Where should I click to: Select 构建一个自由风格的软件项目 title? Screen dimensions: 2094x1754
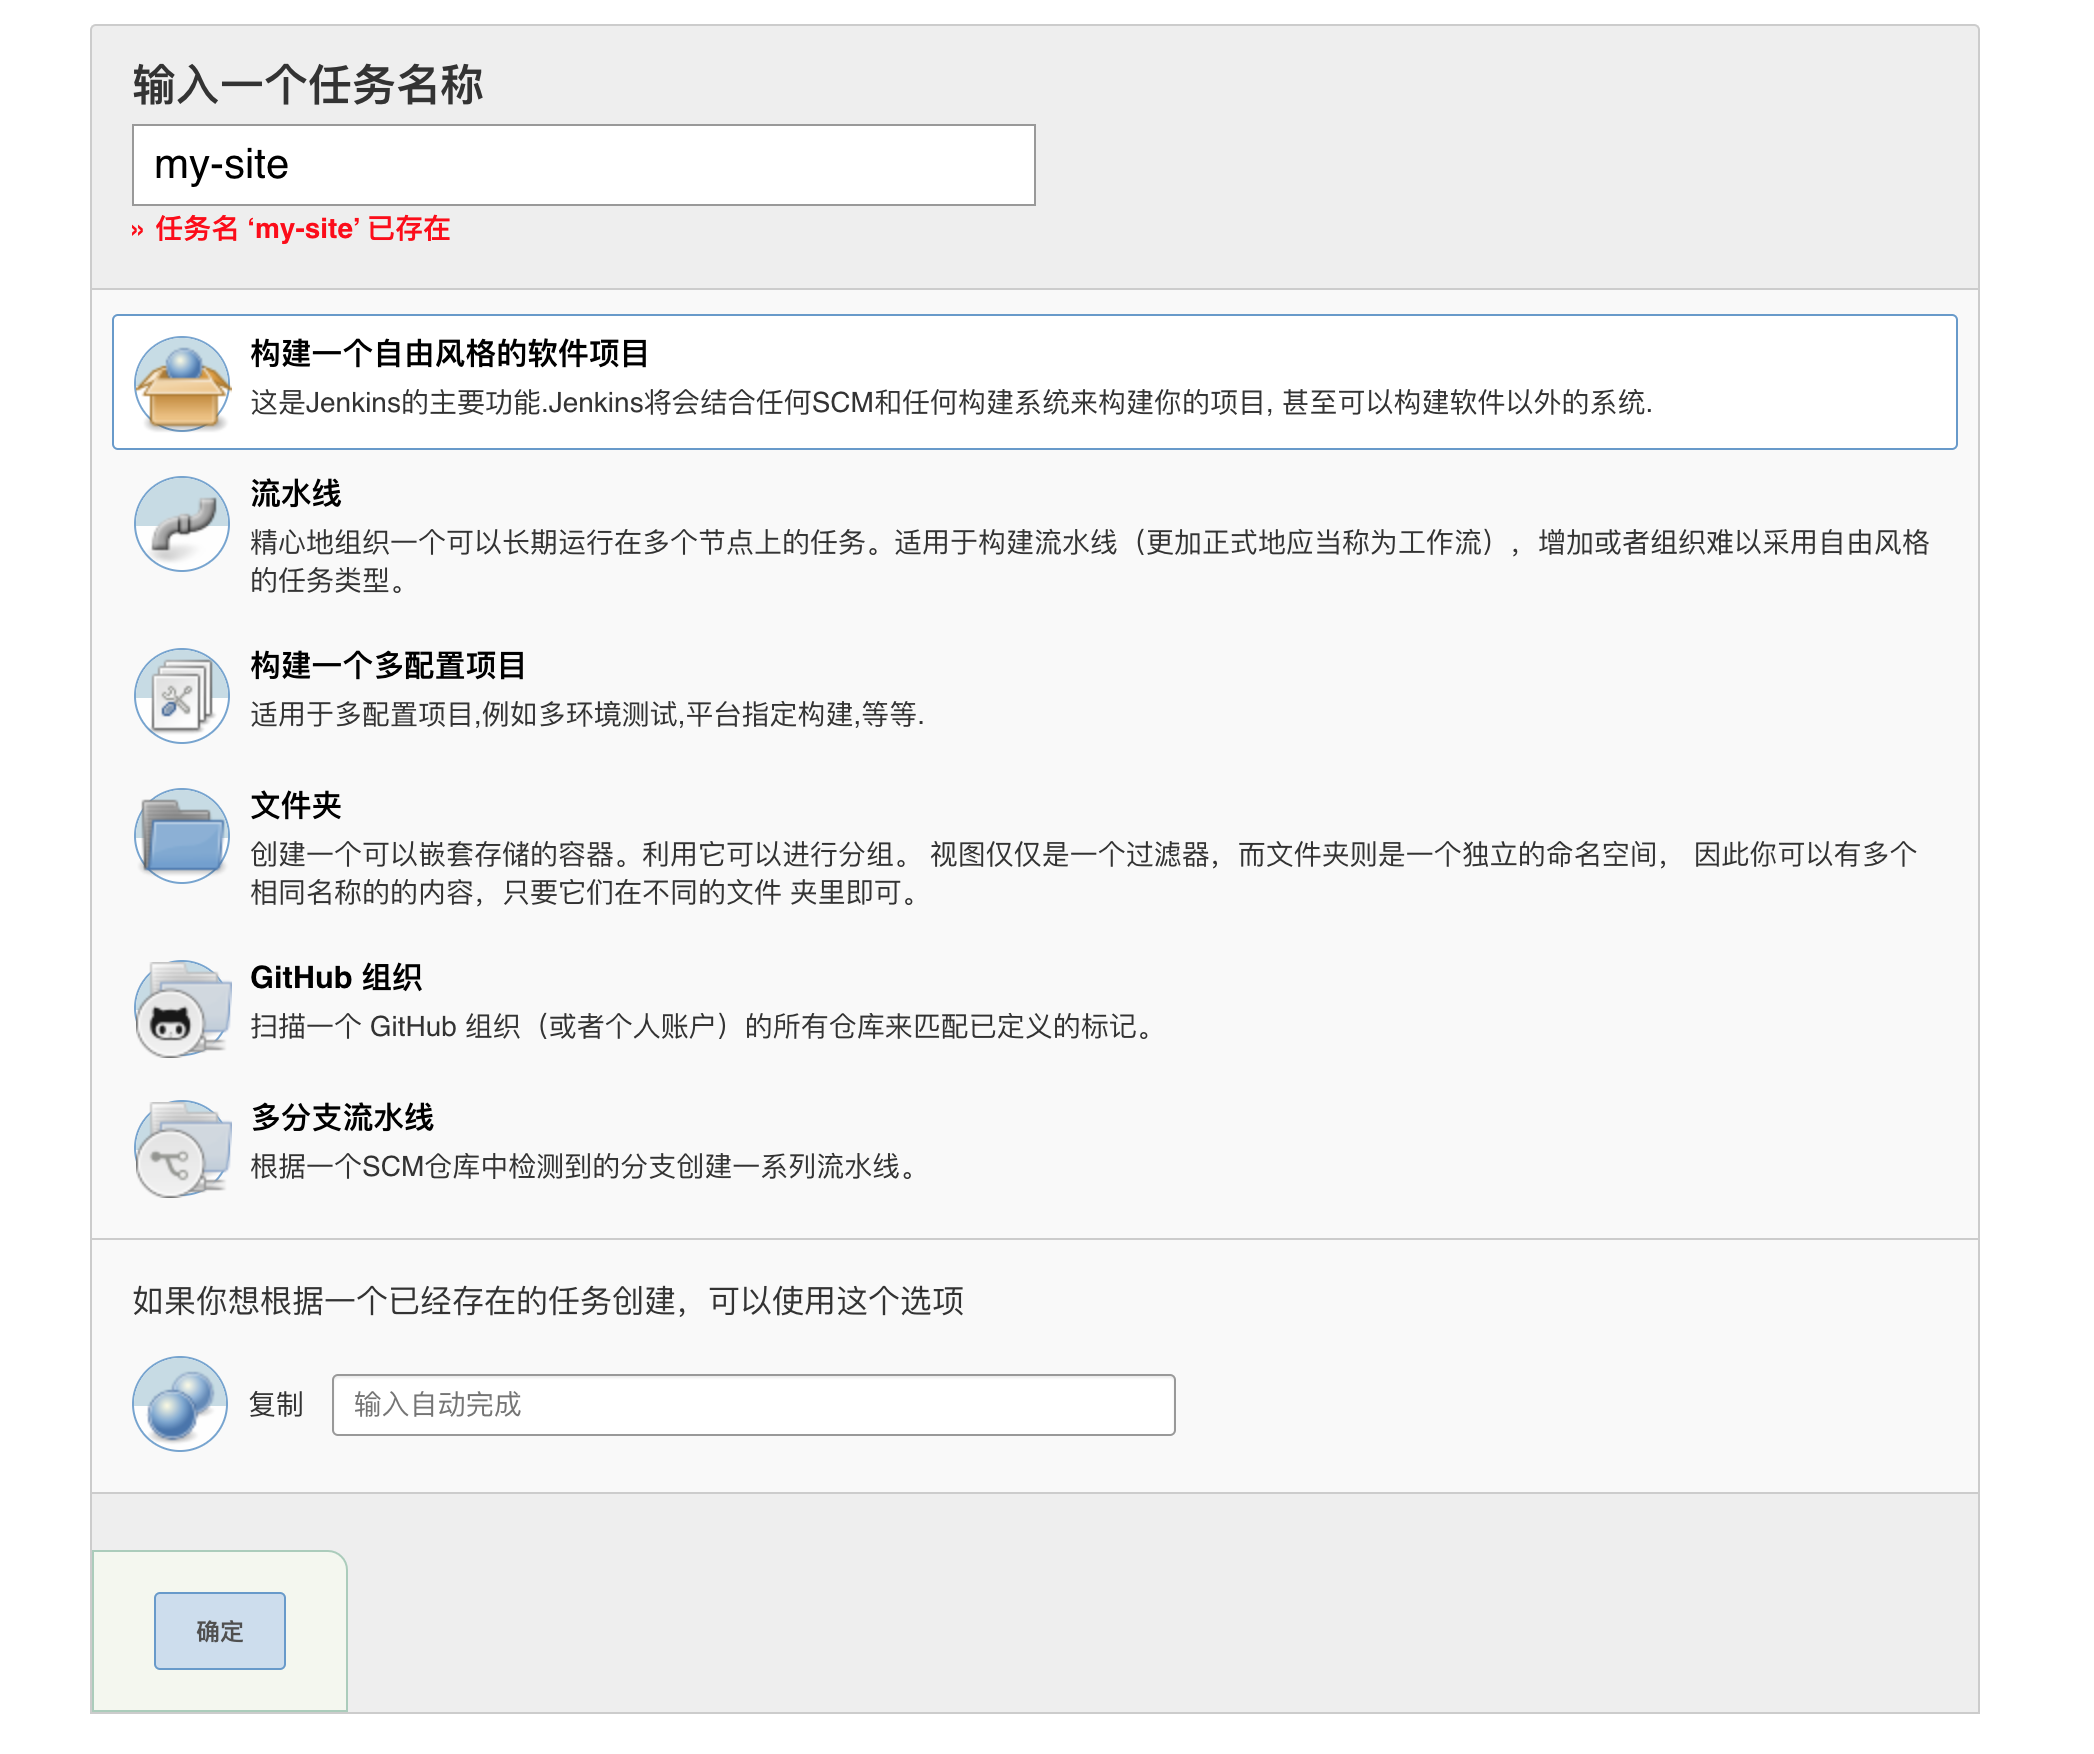pyautogui.click(x=449, y=353)
